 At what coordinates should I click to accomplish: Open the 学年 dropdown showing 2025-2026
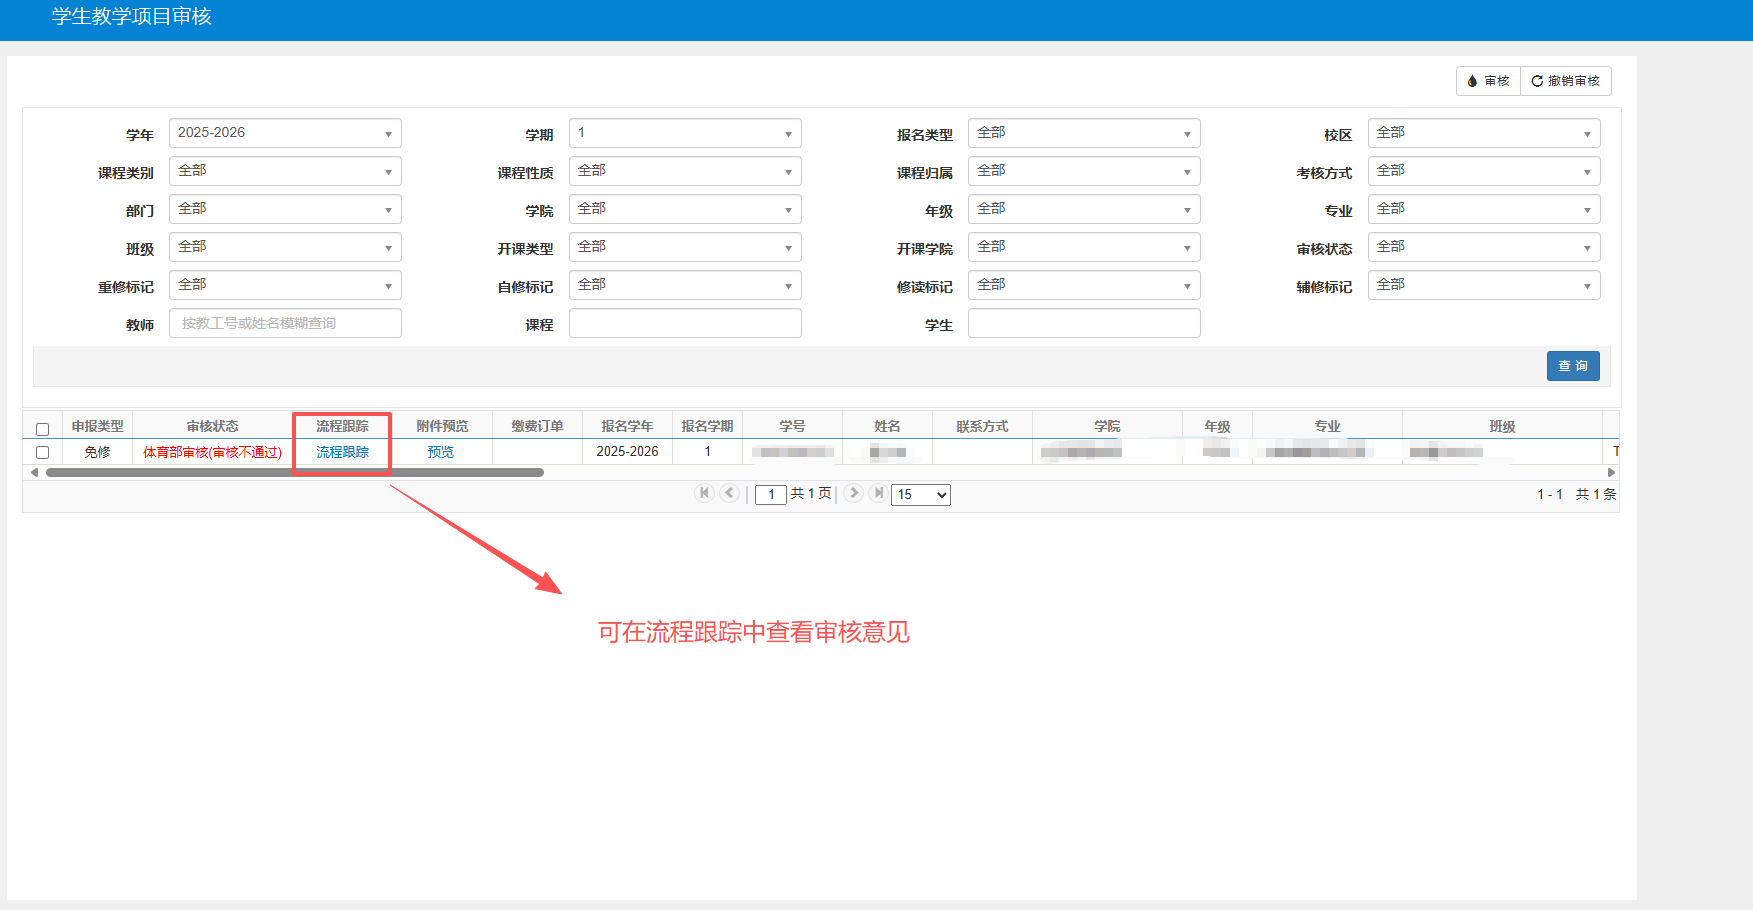tap(285, 133)
